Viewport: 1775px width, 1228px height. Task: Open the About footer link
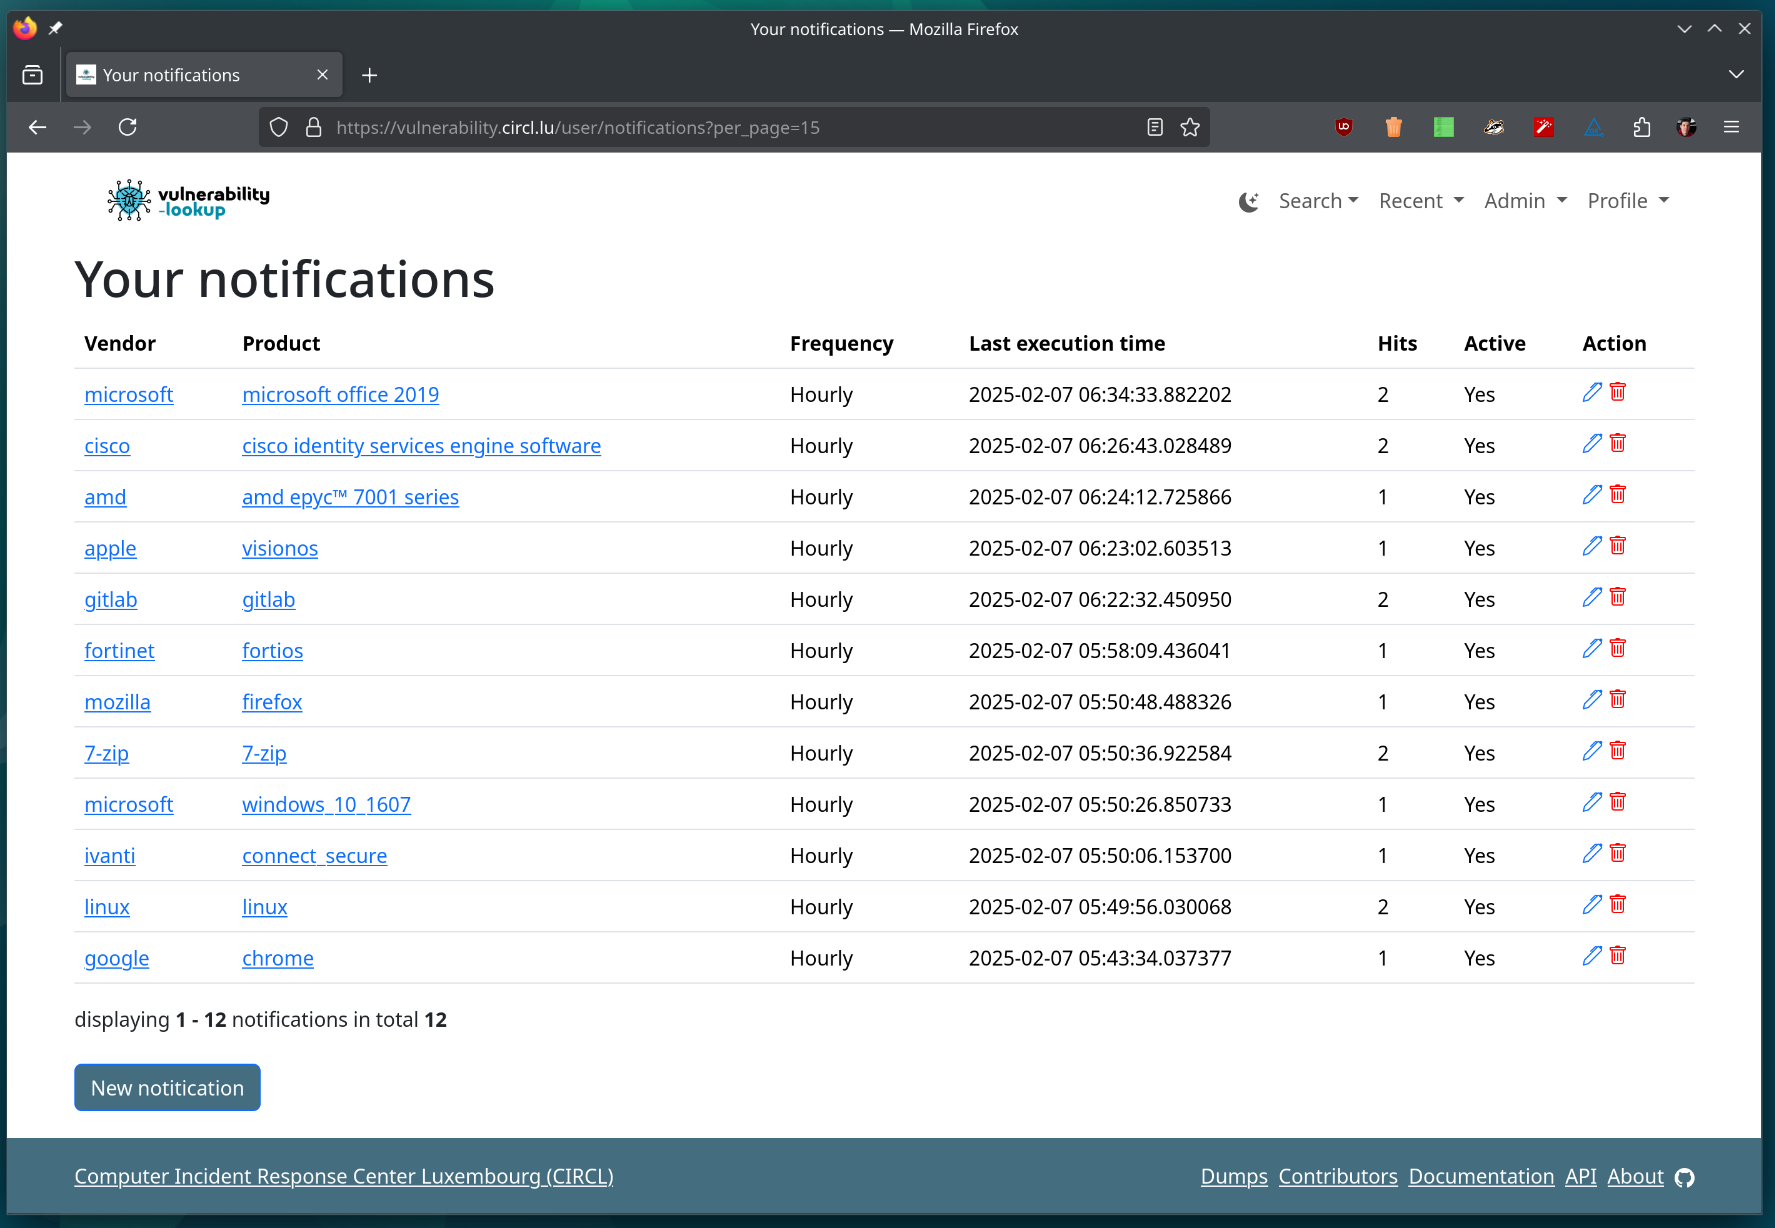click(x=1636, y=1177)
